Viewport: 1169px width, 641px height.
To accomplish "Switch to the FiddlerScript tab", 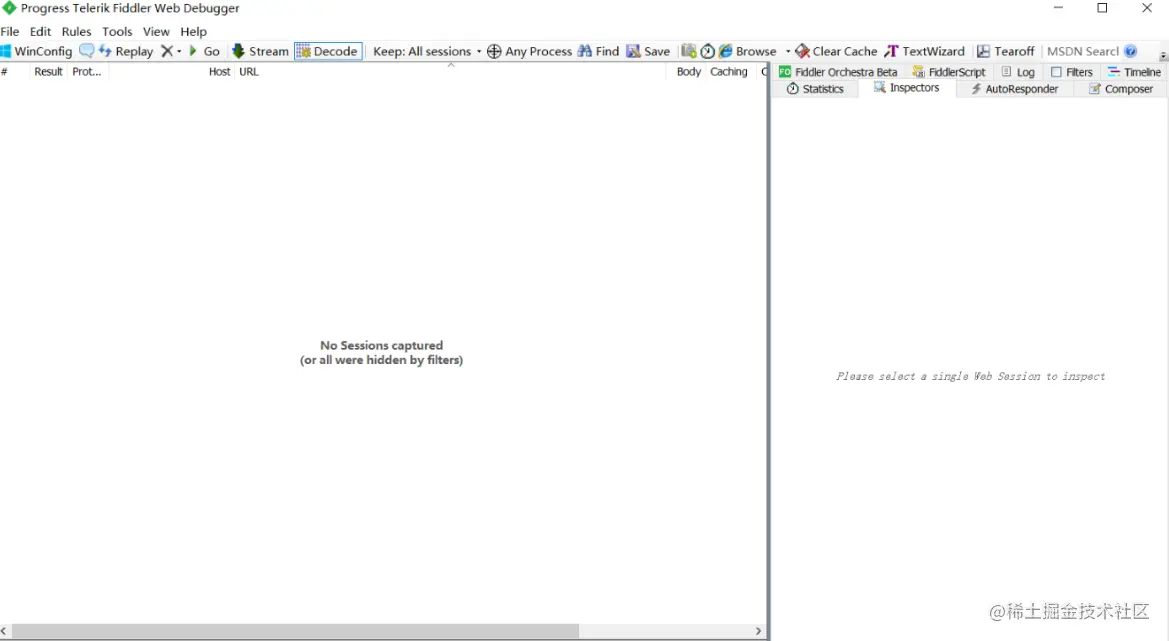I will click(x=949, y=72).
